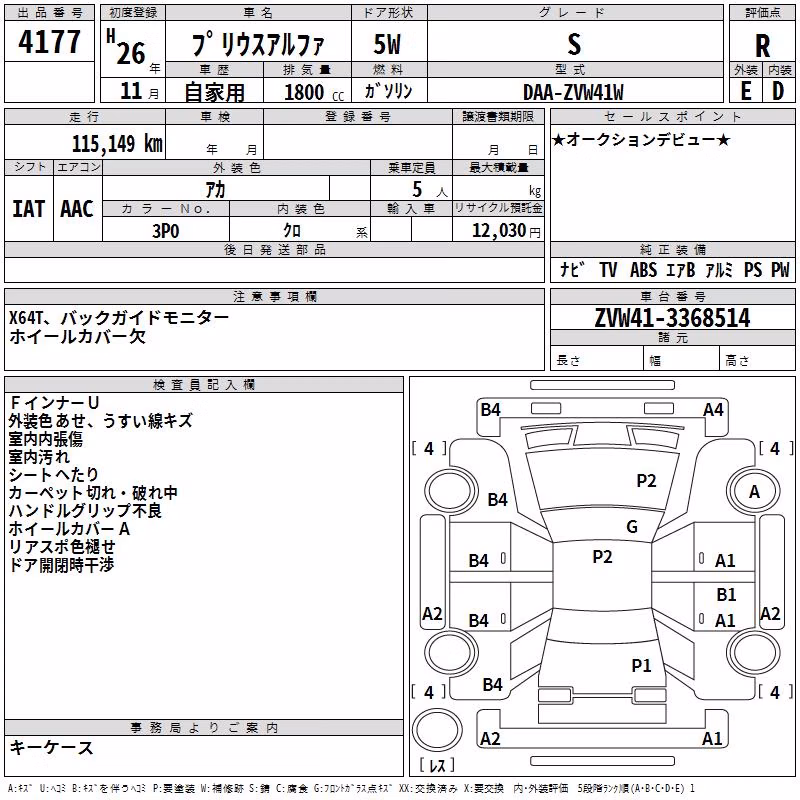Click the exterior color アカ

click(x=215, y=189)
